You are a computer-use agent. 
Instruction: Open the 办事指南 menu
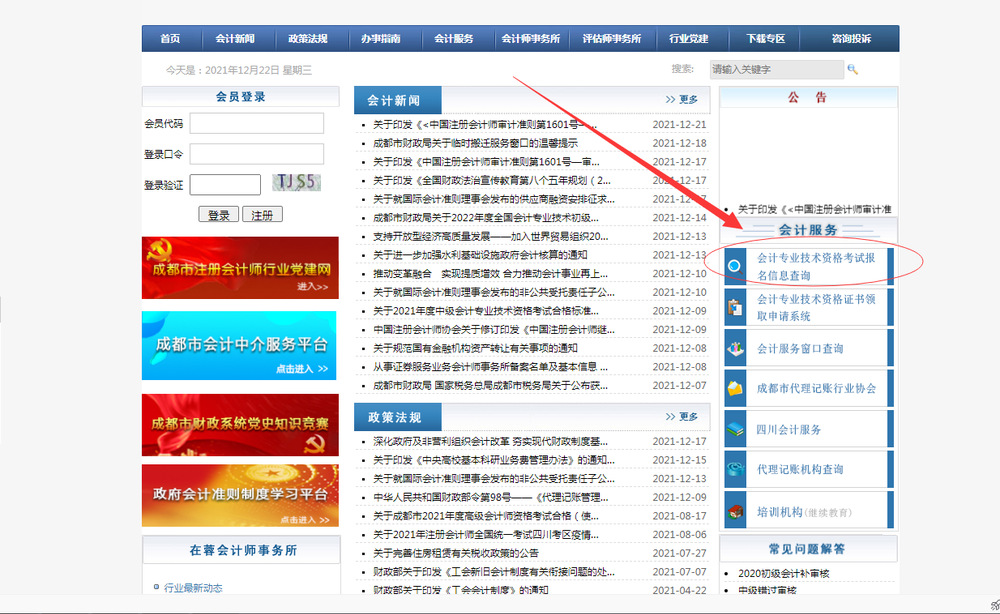click(x=380, y=38)
